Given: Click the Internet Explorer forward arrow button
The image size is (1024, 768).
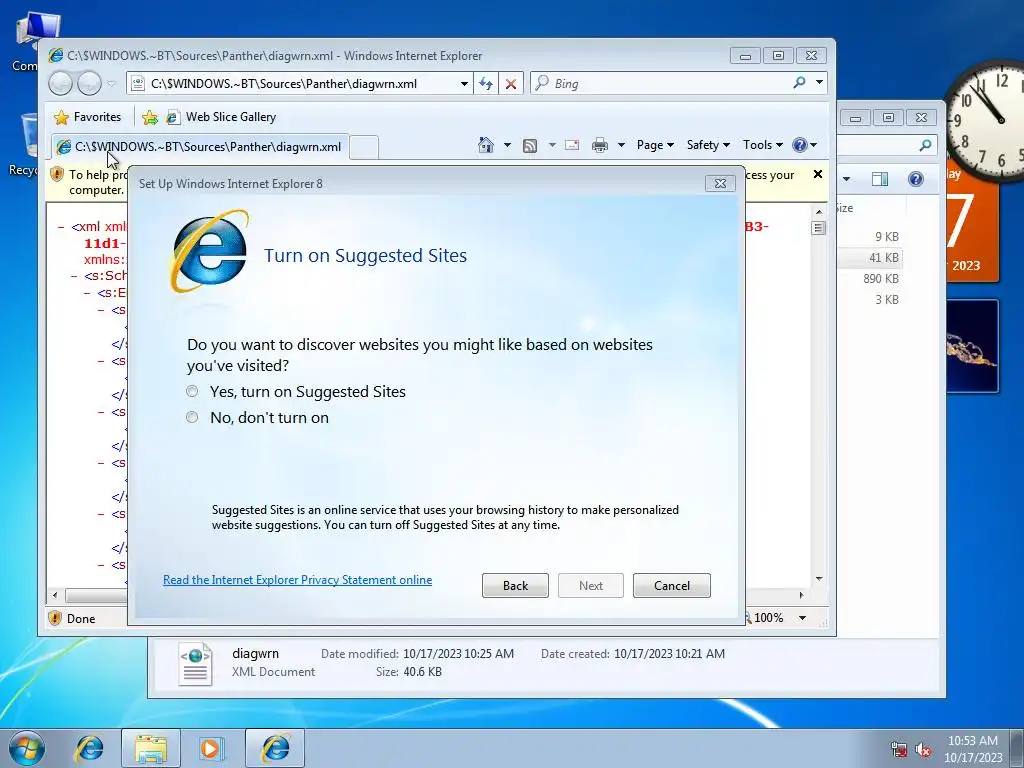Looking at the screenshot, I should [89, 84].
